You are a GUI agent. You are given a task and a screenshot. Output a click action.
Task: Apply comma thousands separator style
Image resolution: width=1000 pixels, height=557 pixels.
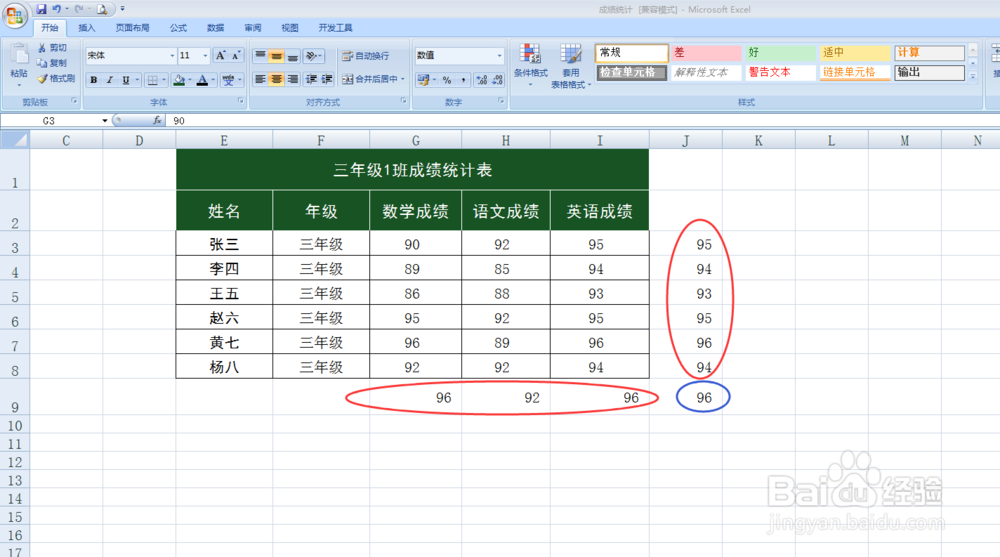pos(463,80)
